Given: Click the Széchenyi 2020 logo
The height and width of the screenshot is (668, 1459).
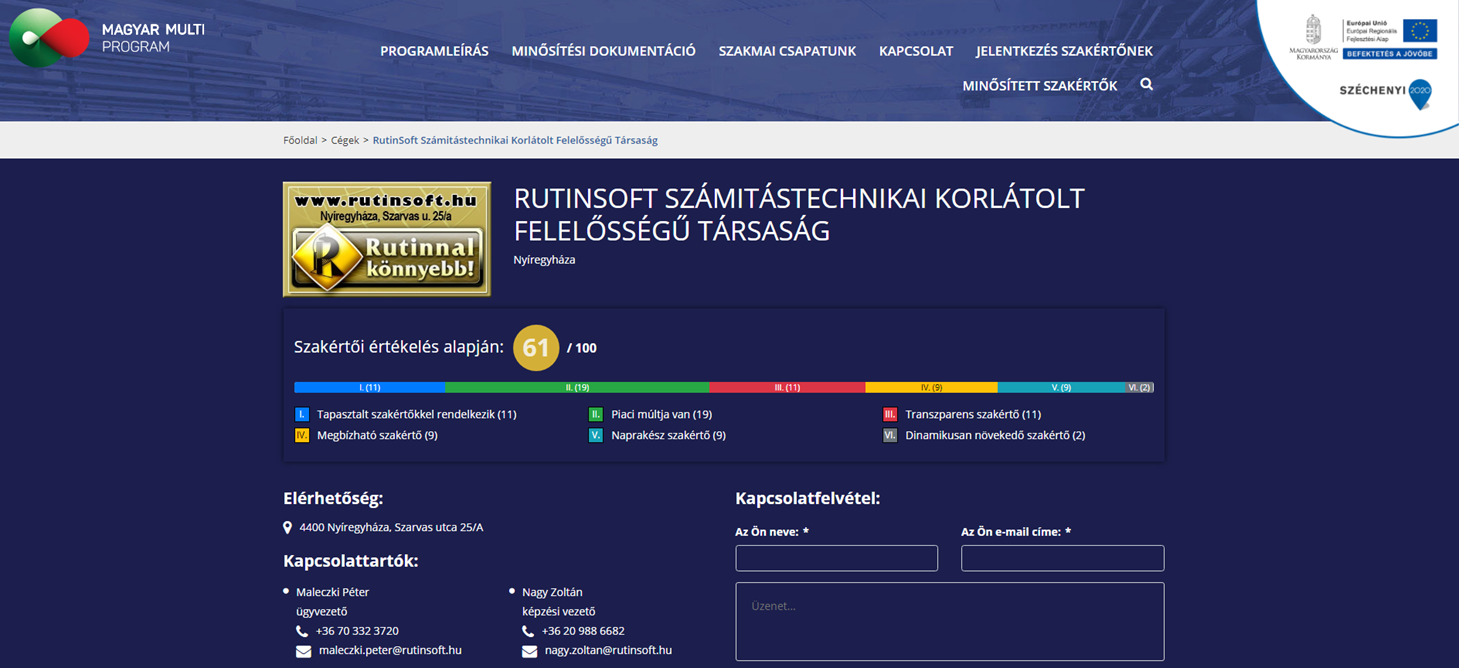Looking at the screenshot, I should [x=1386, y=93].
